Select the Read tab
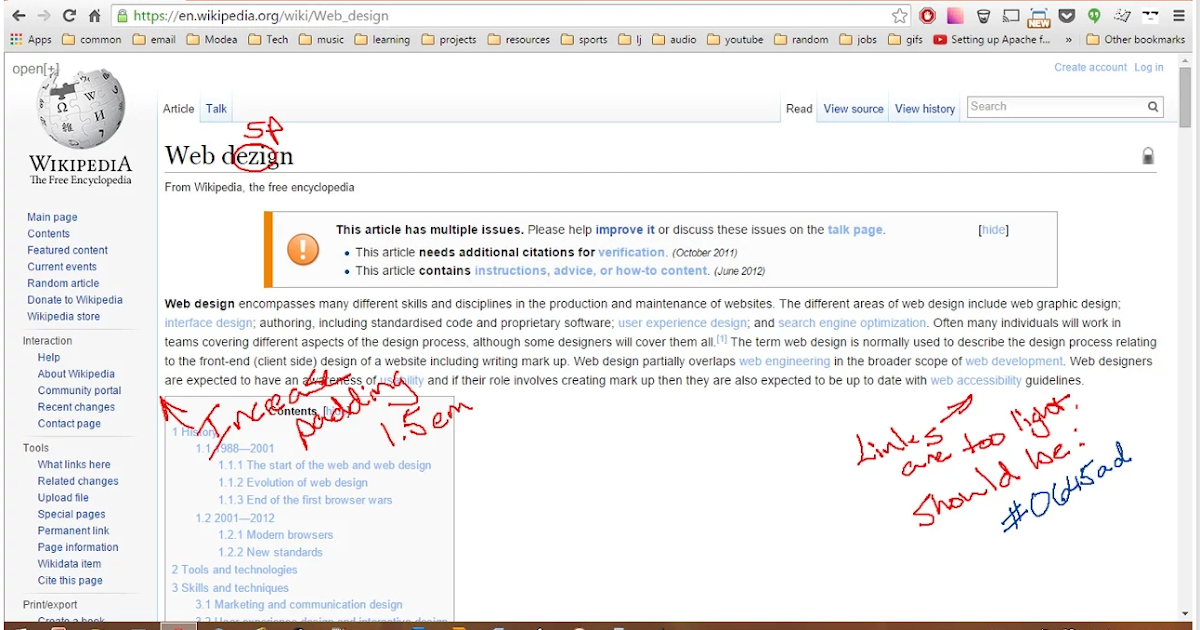 coord(799,109)
